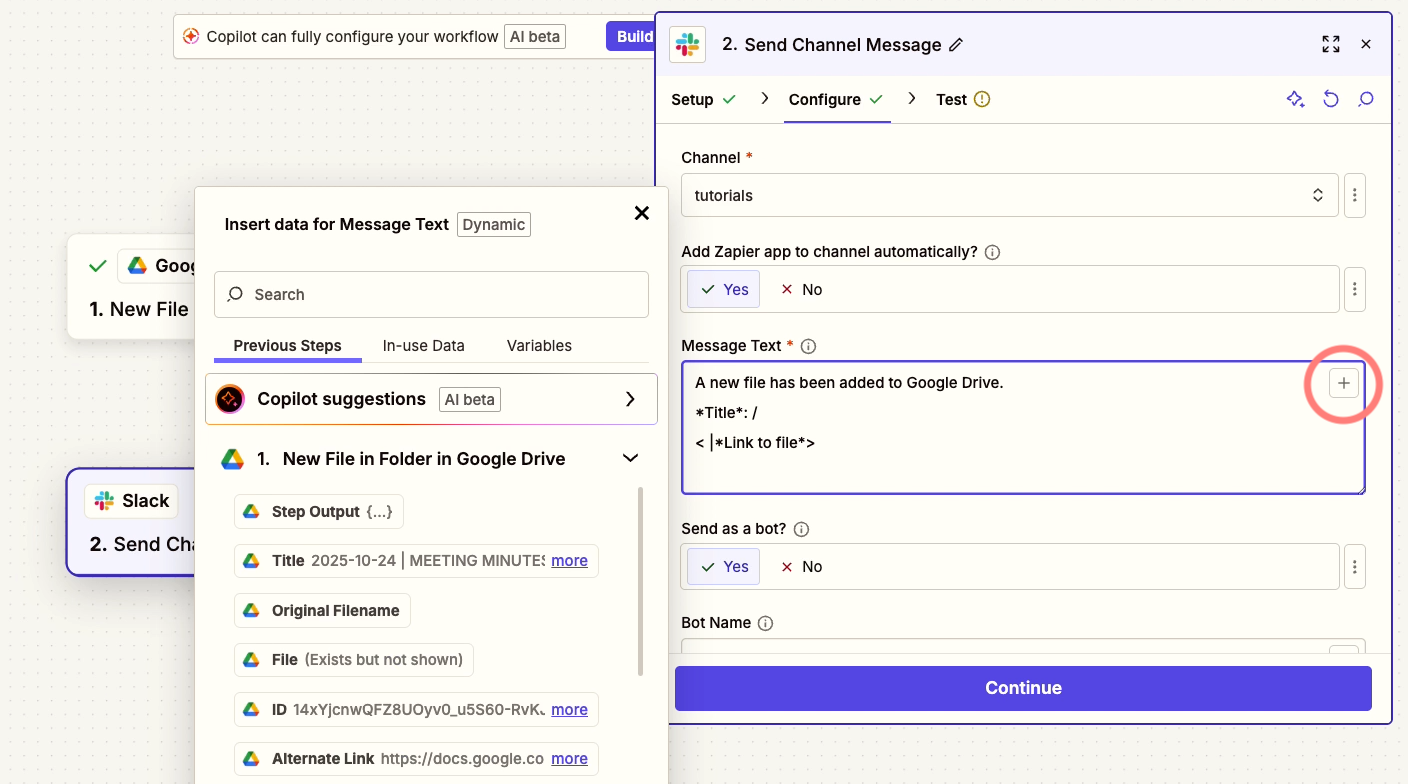
Task: Edit step name with pencil icon
Action: [956, 45]
